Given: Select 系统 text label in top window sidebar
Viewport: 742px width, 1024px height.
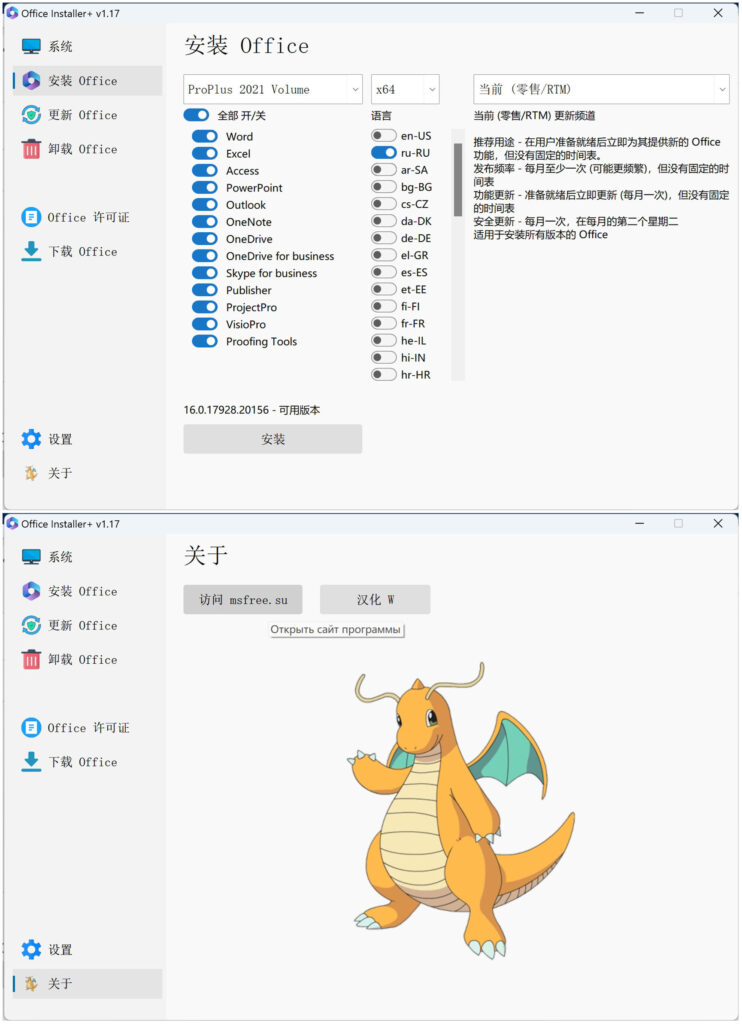Looking at the screenshot, I should click(x=60, y=46).
